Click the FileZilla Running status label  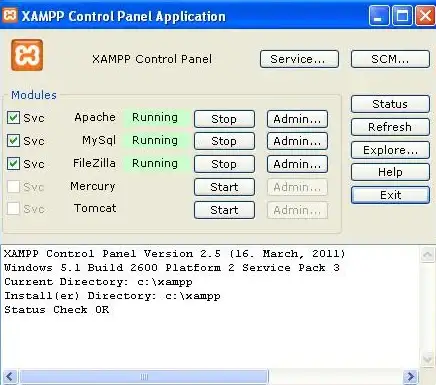click(x=155, y=163)
